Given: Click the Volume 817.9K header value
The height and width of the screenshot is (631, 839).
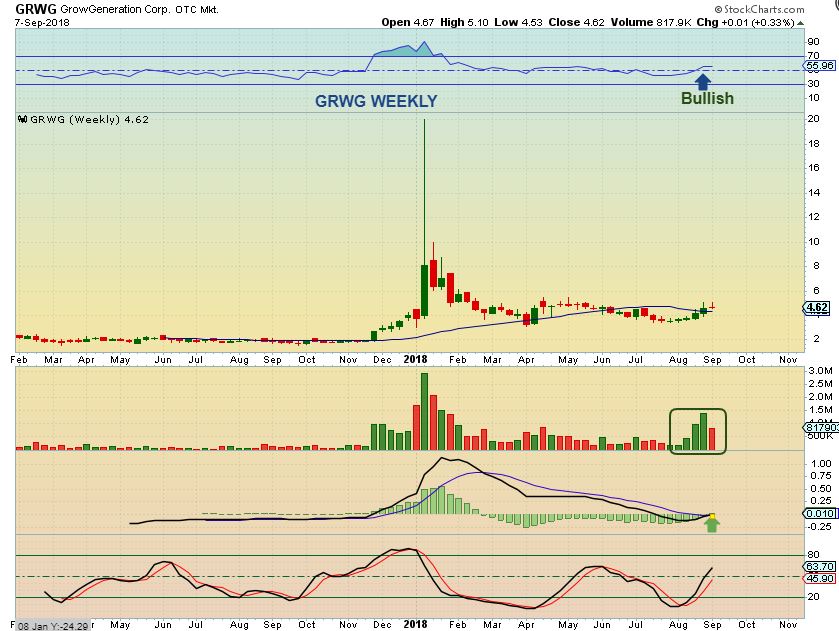Looking at the screenshot, I should (x=652, y=22).
